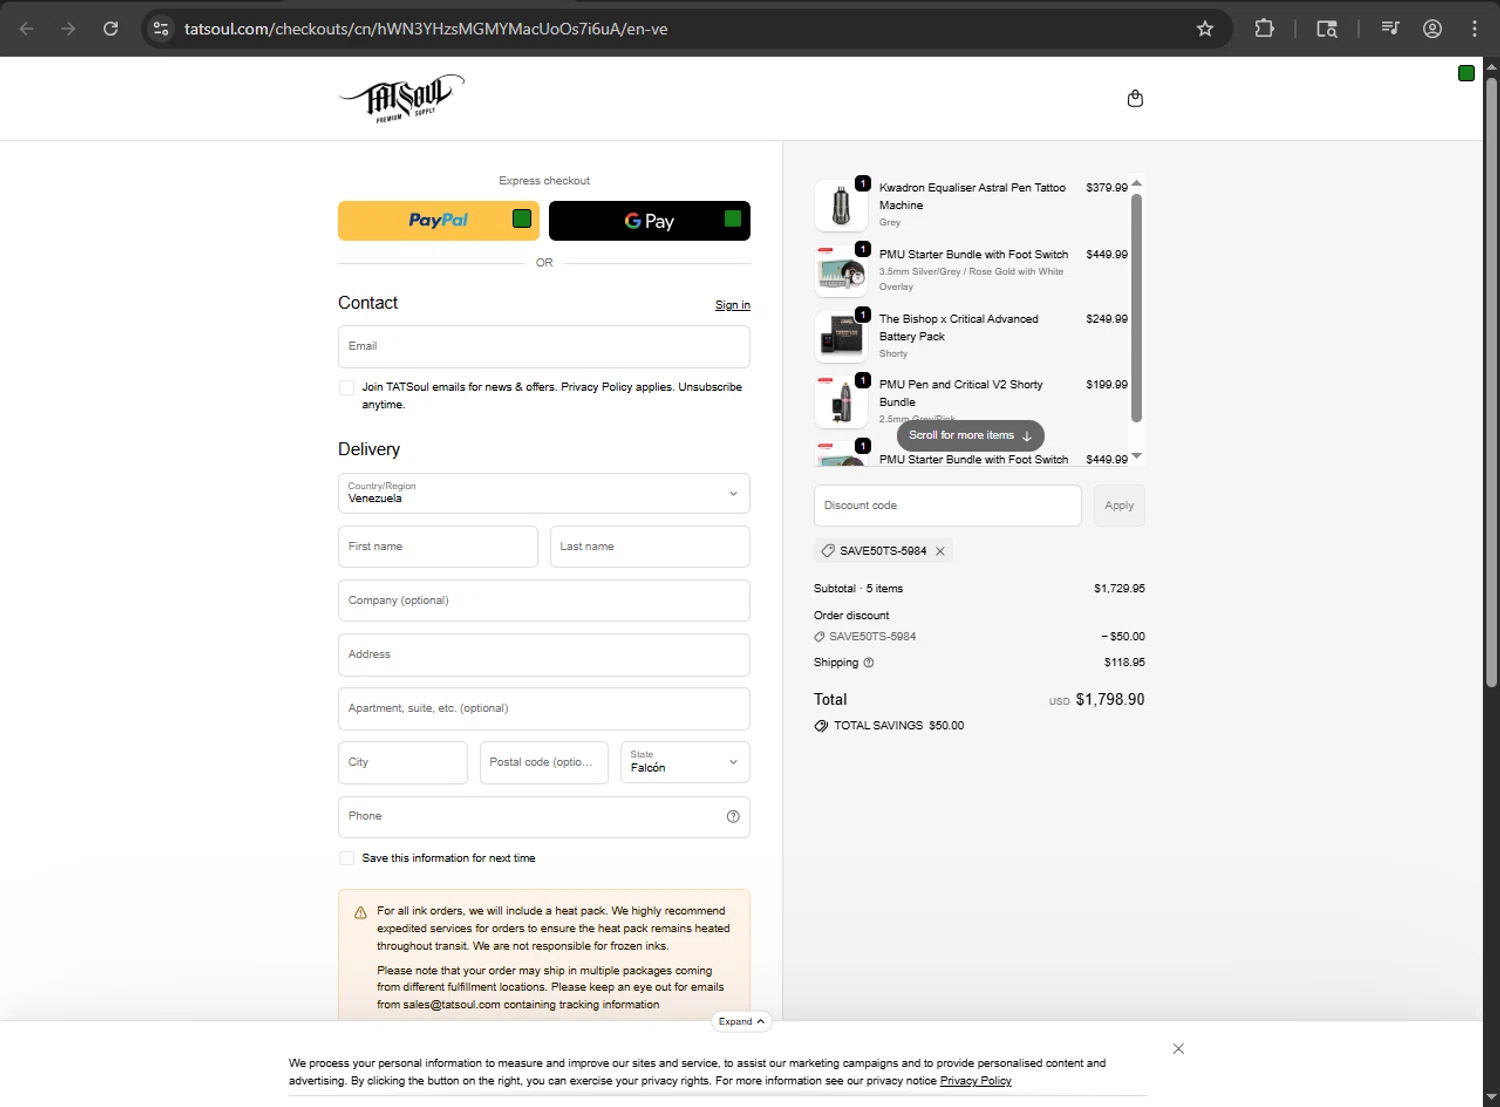Click the Expand toggle on privacy banner
The width and height of the screenshot is (1500, 1107).
[741, 1022]
